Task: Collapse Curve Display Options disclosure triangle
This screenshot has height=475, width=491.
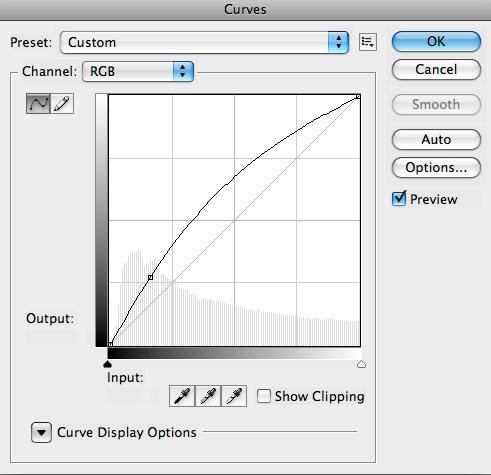Action: click(x=41, y=432)
